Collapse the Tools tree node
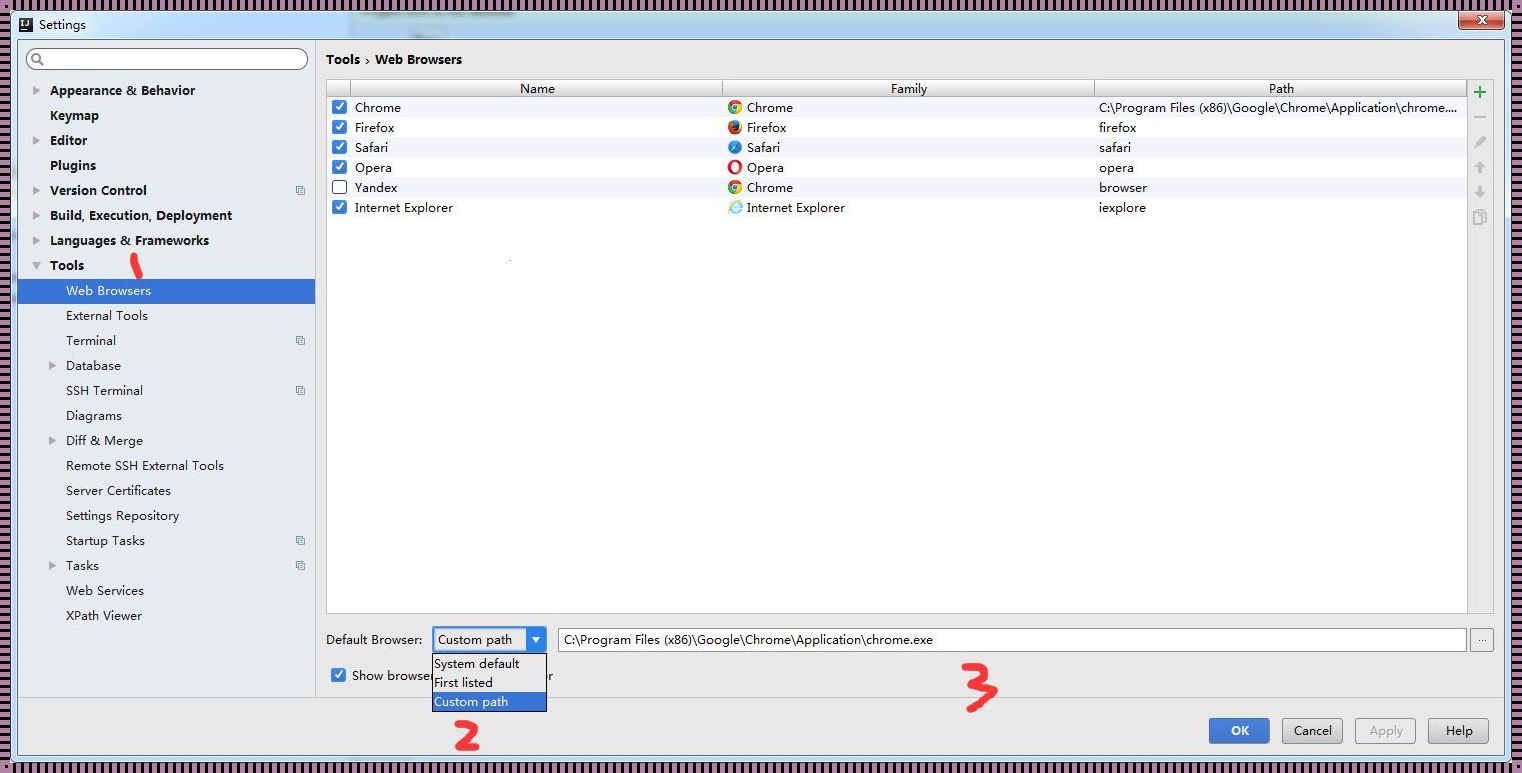 coord(37,265)
